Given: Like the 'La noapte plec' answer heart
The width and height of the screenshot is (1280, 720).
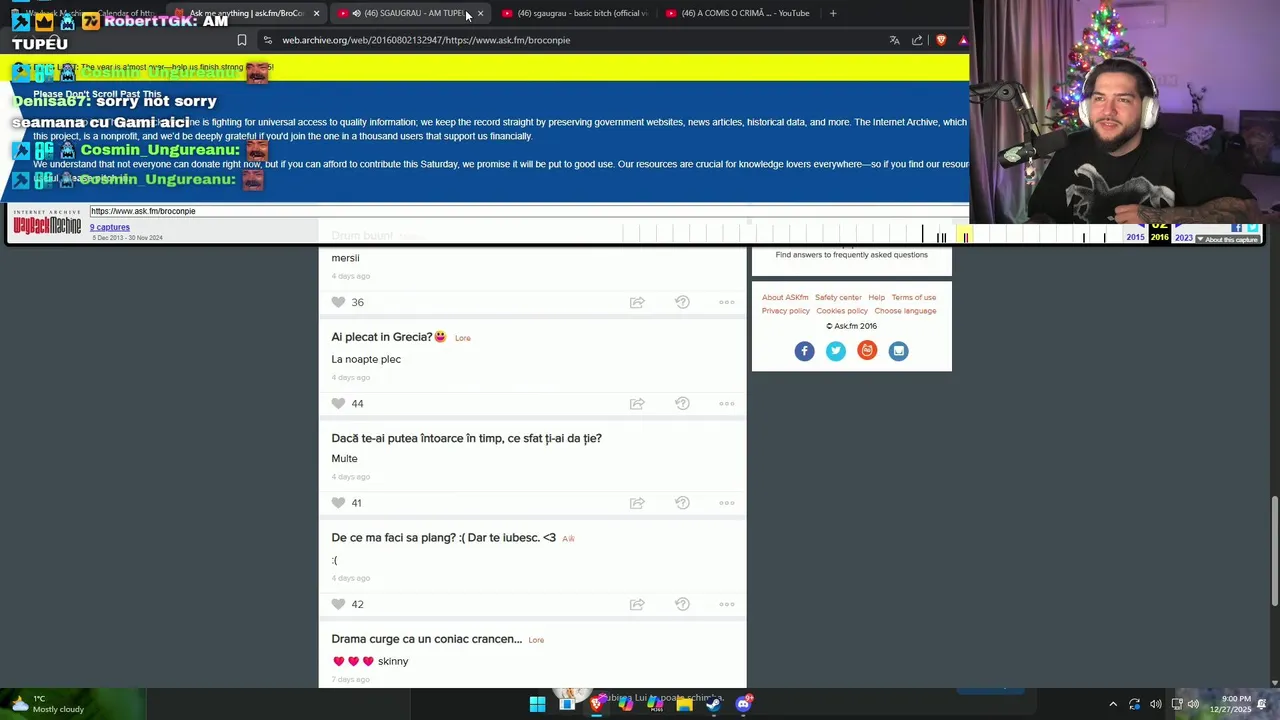Looking at the screenshot, I should (x=338, y=403).
